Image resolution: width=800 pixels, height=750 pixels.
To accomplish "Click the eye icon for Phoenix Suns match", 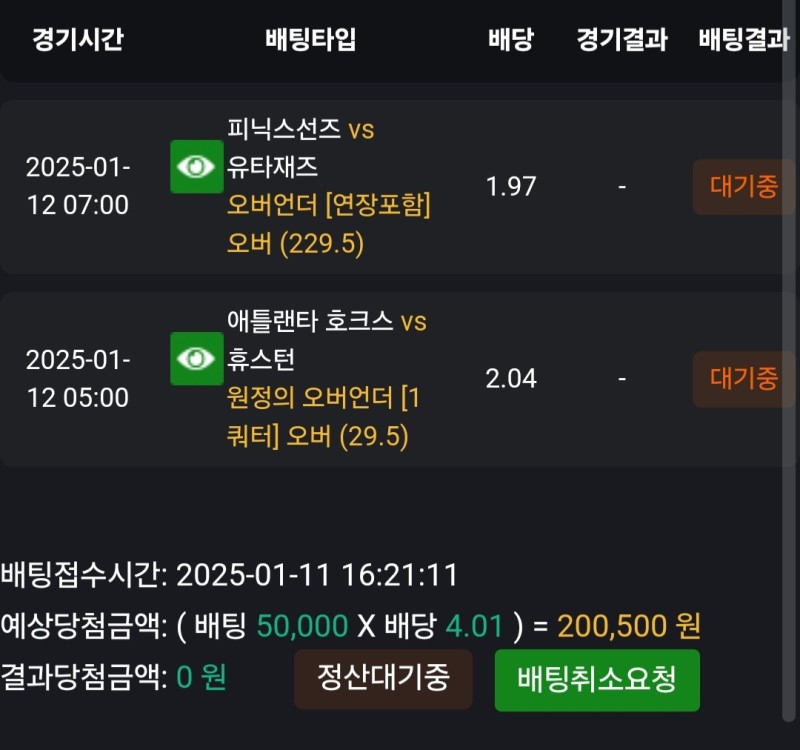I will click(196, 167).
